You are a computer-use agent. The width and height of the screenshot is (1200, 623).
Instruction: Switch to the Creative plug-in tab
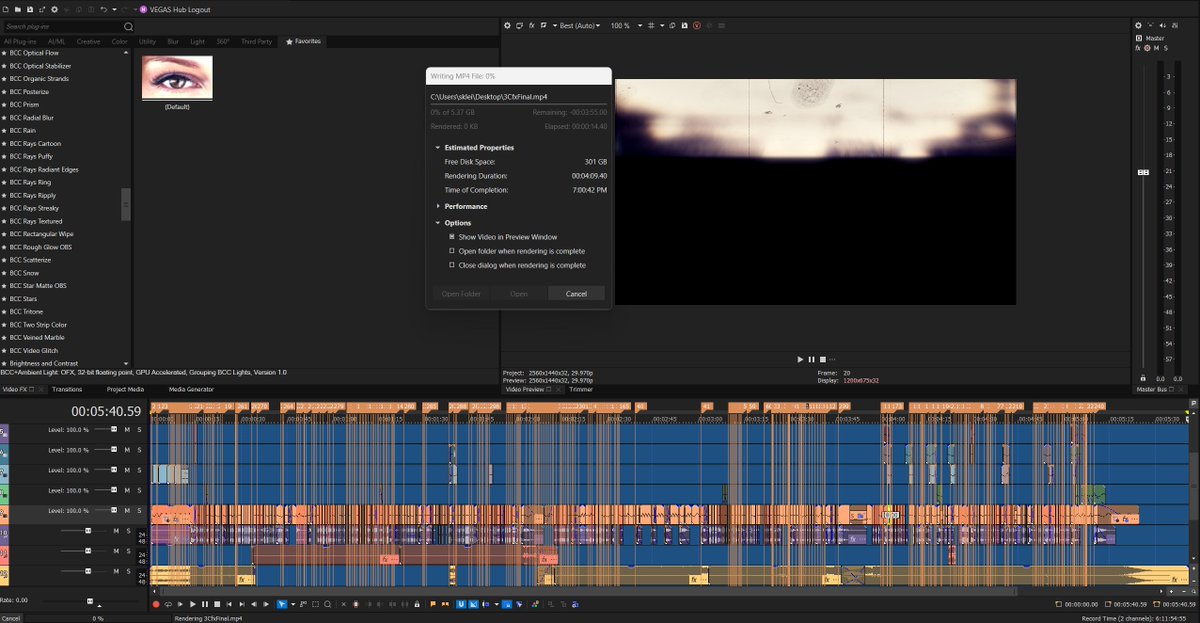(88, 41)
